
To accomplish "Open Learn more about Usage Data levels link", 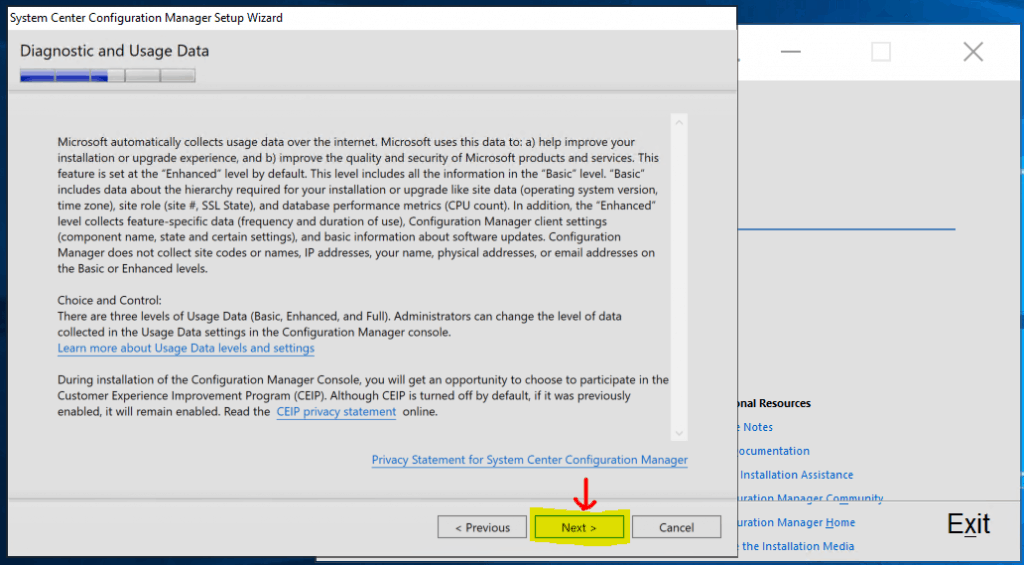I will (x=186, y=348).
